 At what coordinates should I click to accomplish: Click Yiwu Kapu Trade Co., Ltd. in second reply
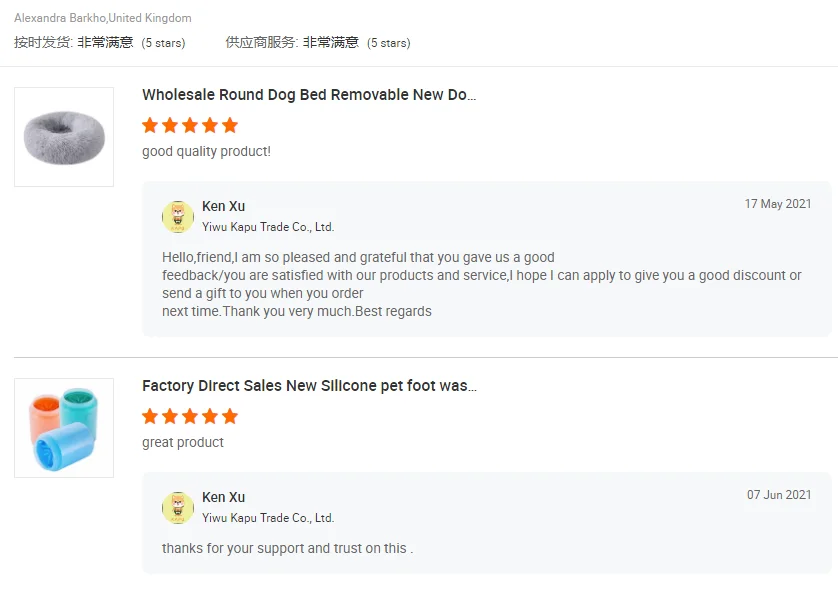coord(268,518)
